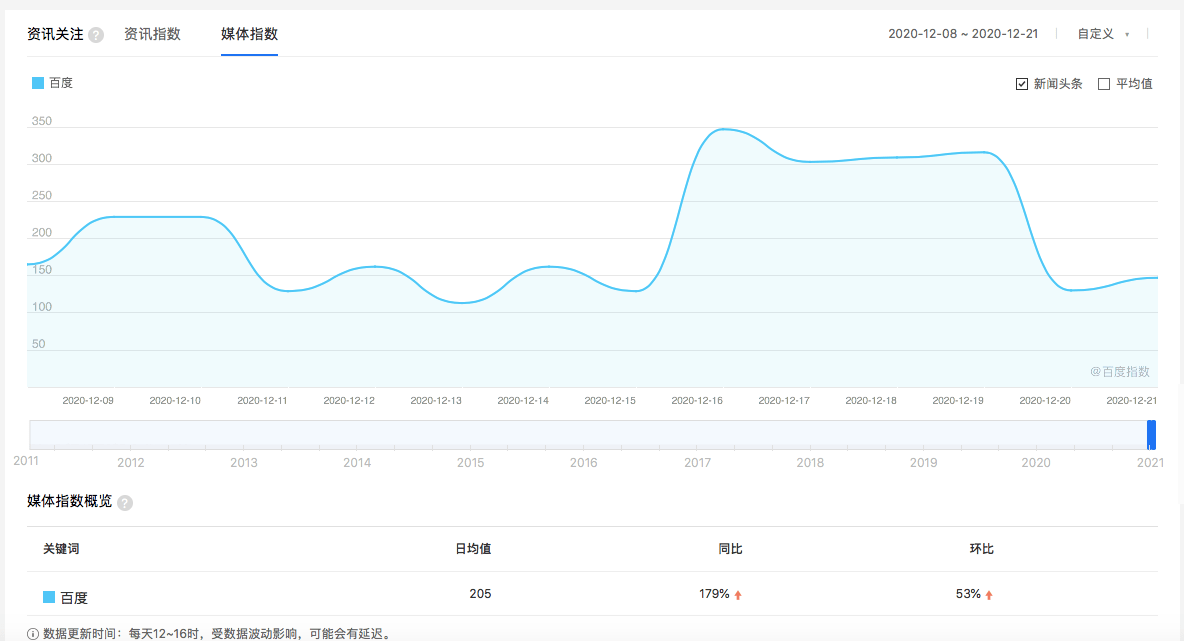Viewport: 1184px width, 641px height.
Task: Switch to 资讯指数 tab
Action: 153,34
